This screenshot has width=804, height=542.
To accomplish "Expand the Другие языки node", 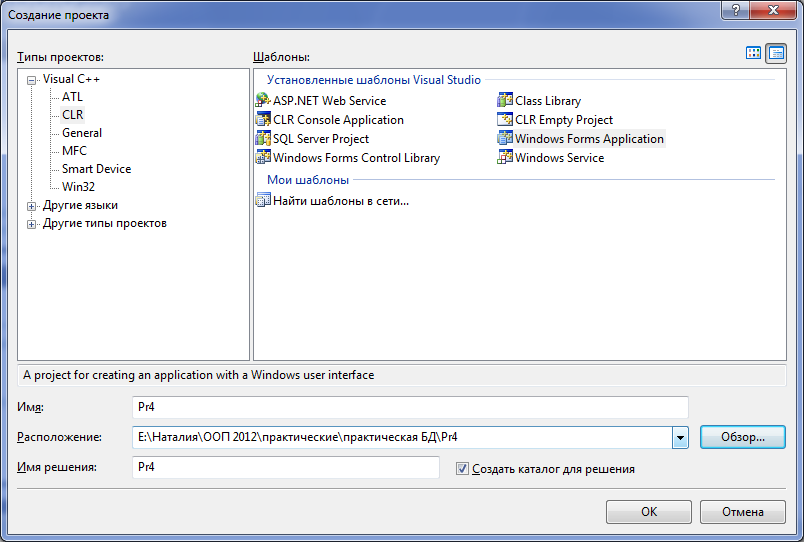I will [x=32, y=206].
